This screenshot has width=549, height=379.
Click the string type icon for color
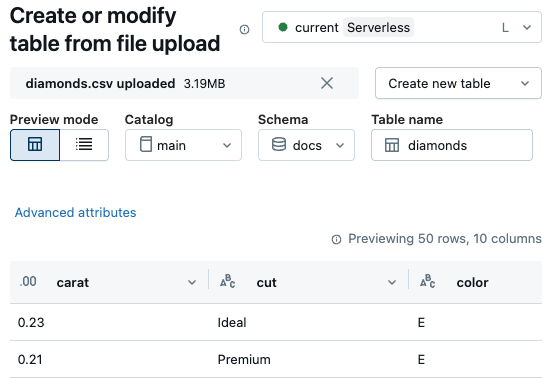tap(428, 282)
